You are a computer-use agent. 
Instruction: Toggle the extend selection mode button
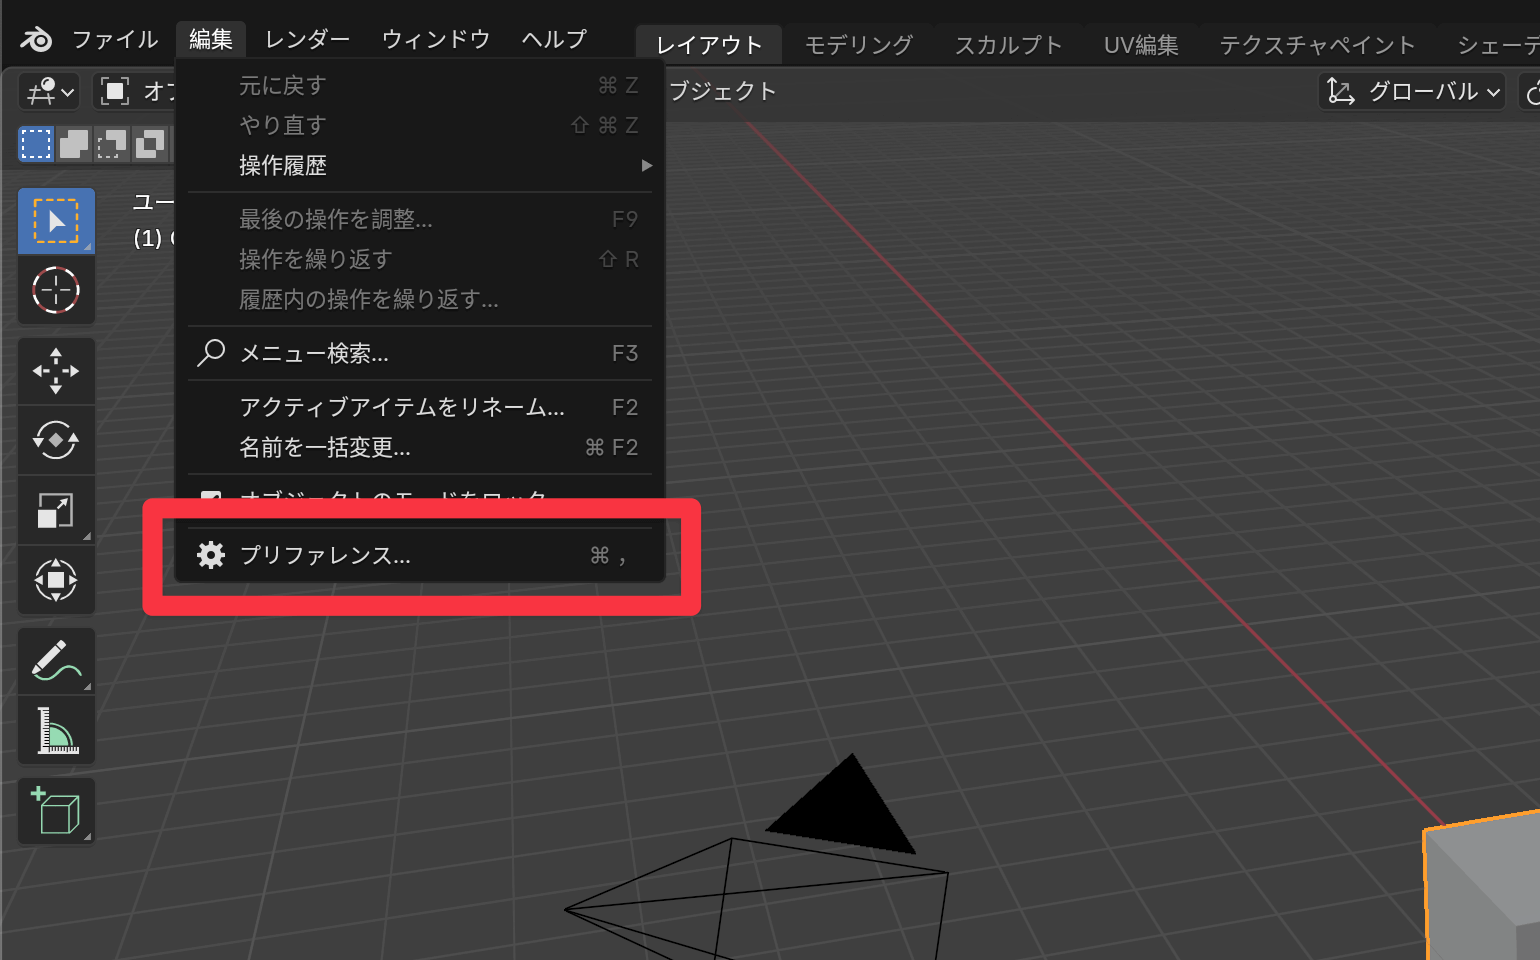click(x=74, y=144)
